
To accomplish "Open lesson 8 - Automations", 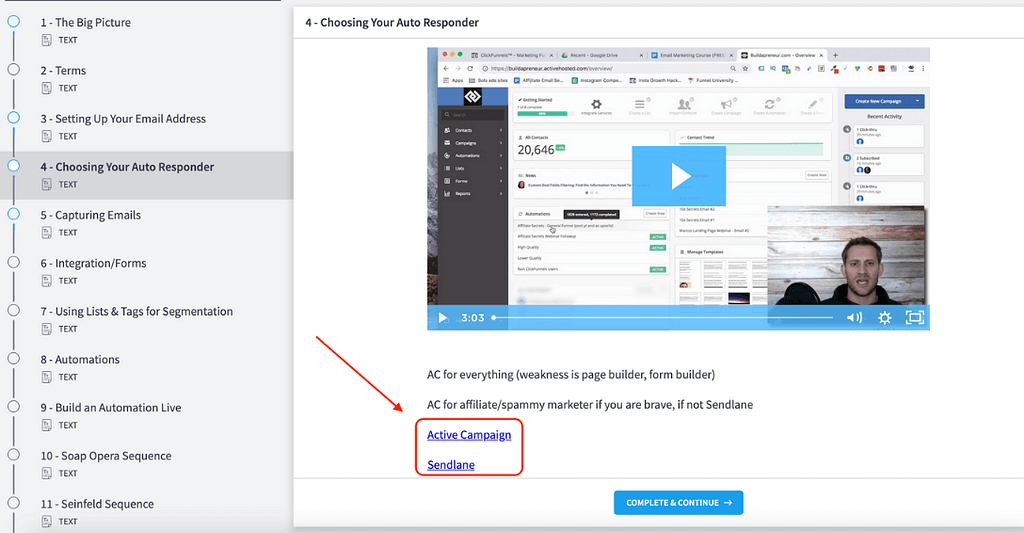I will pyautogui.click(x=80, y=360).
